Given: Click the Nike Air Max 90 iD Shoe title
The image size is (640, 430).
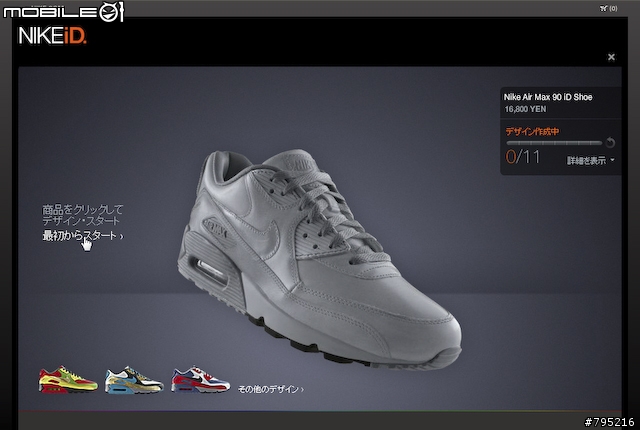Looking at the screenshot, I should click(x=548, y=97).
